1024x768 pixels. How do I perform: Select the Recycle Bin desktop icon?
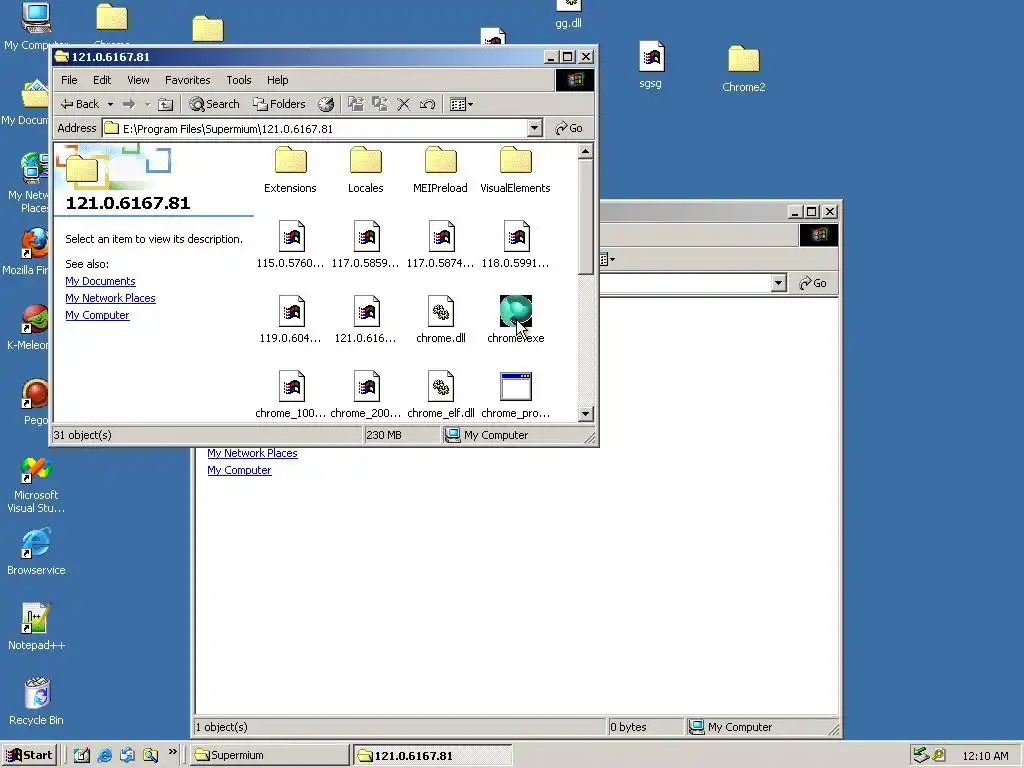(x=37, y=701)
